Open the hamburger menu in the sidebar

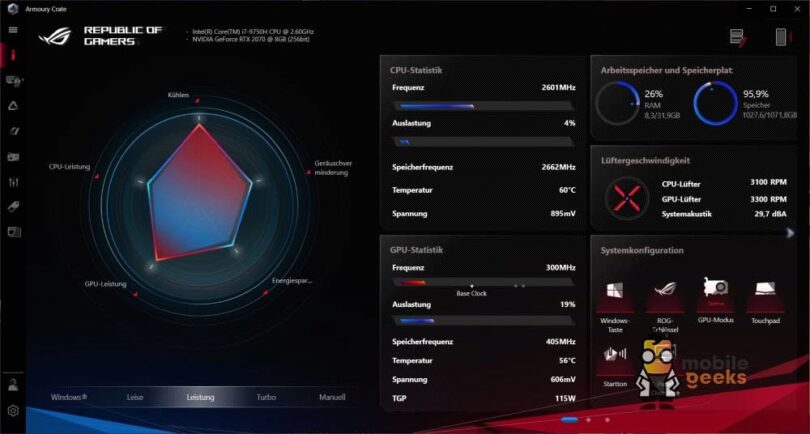(13, 30)
